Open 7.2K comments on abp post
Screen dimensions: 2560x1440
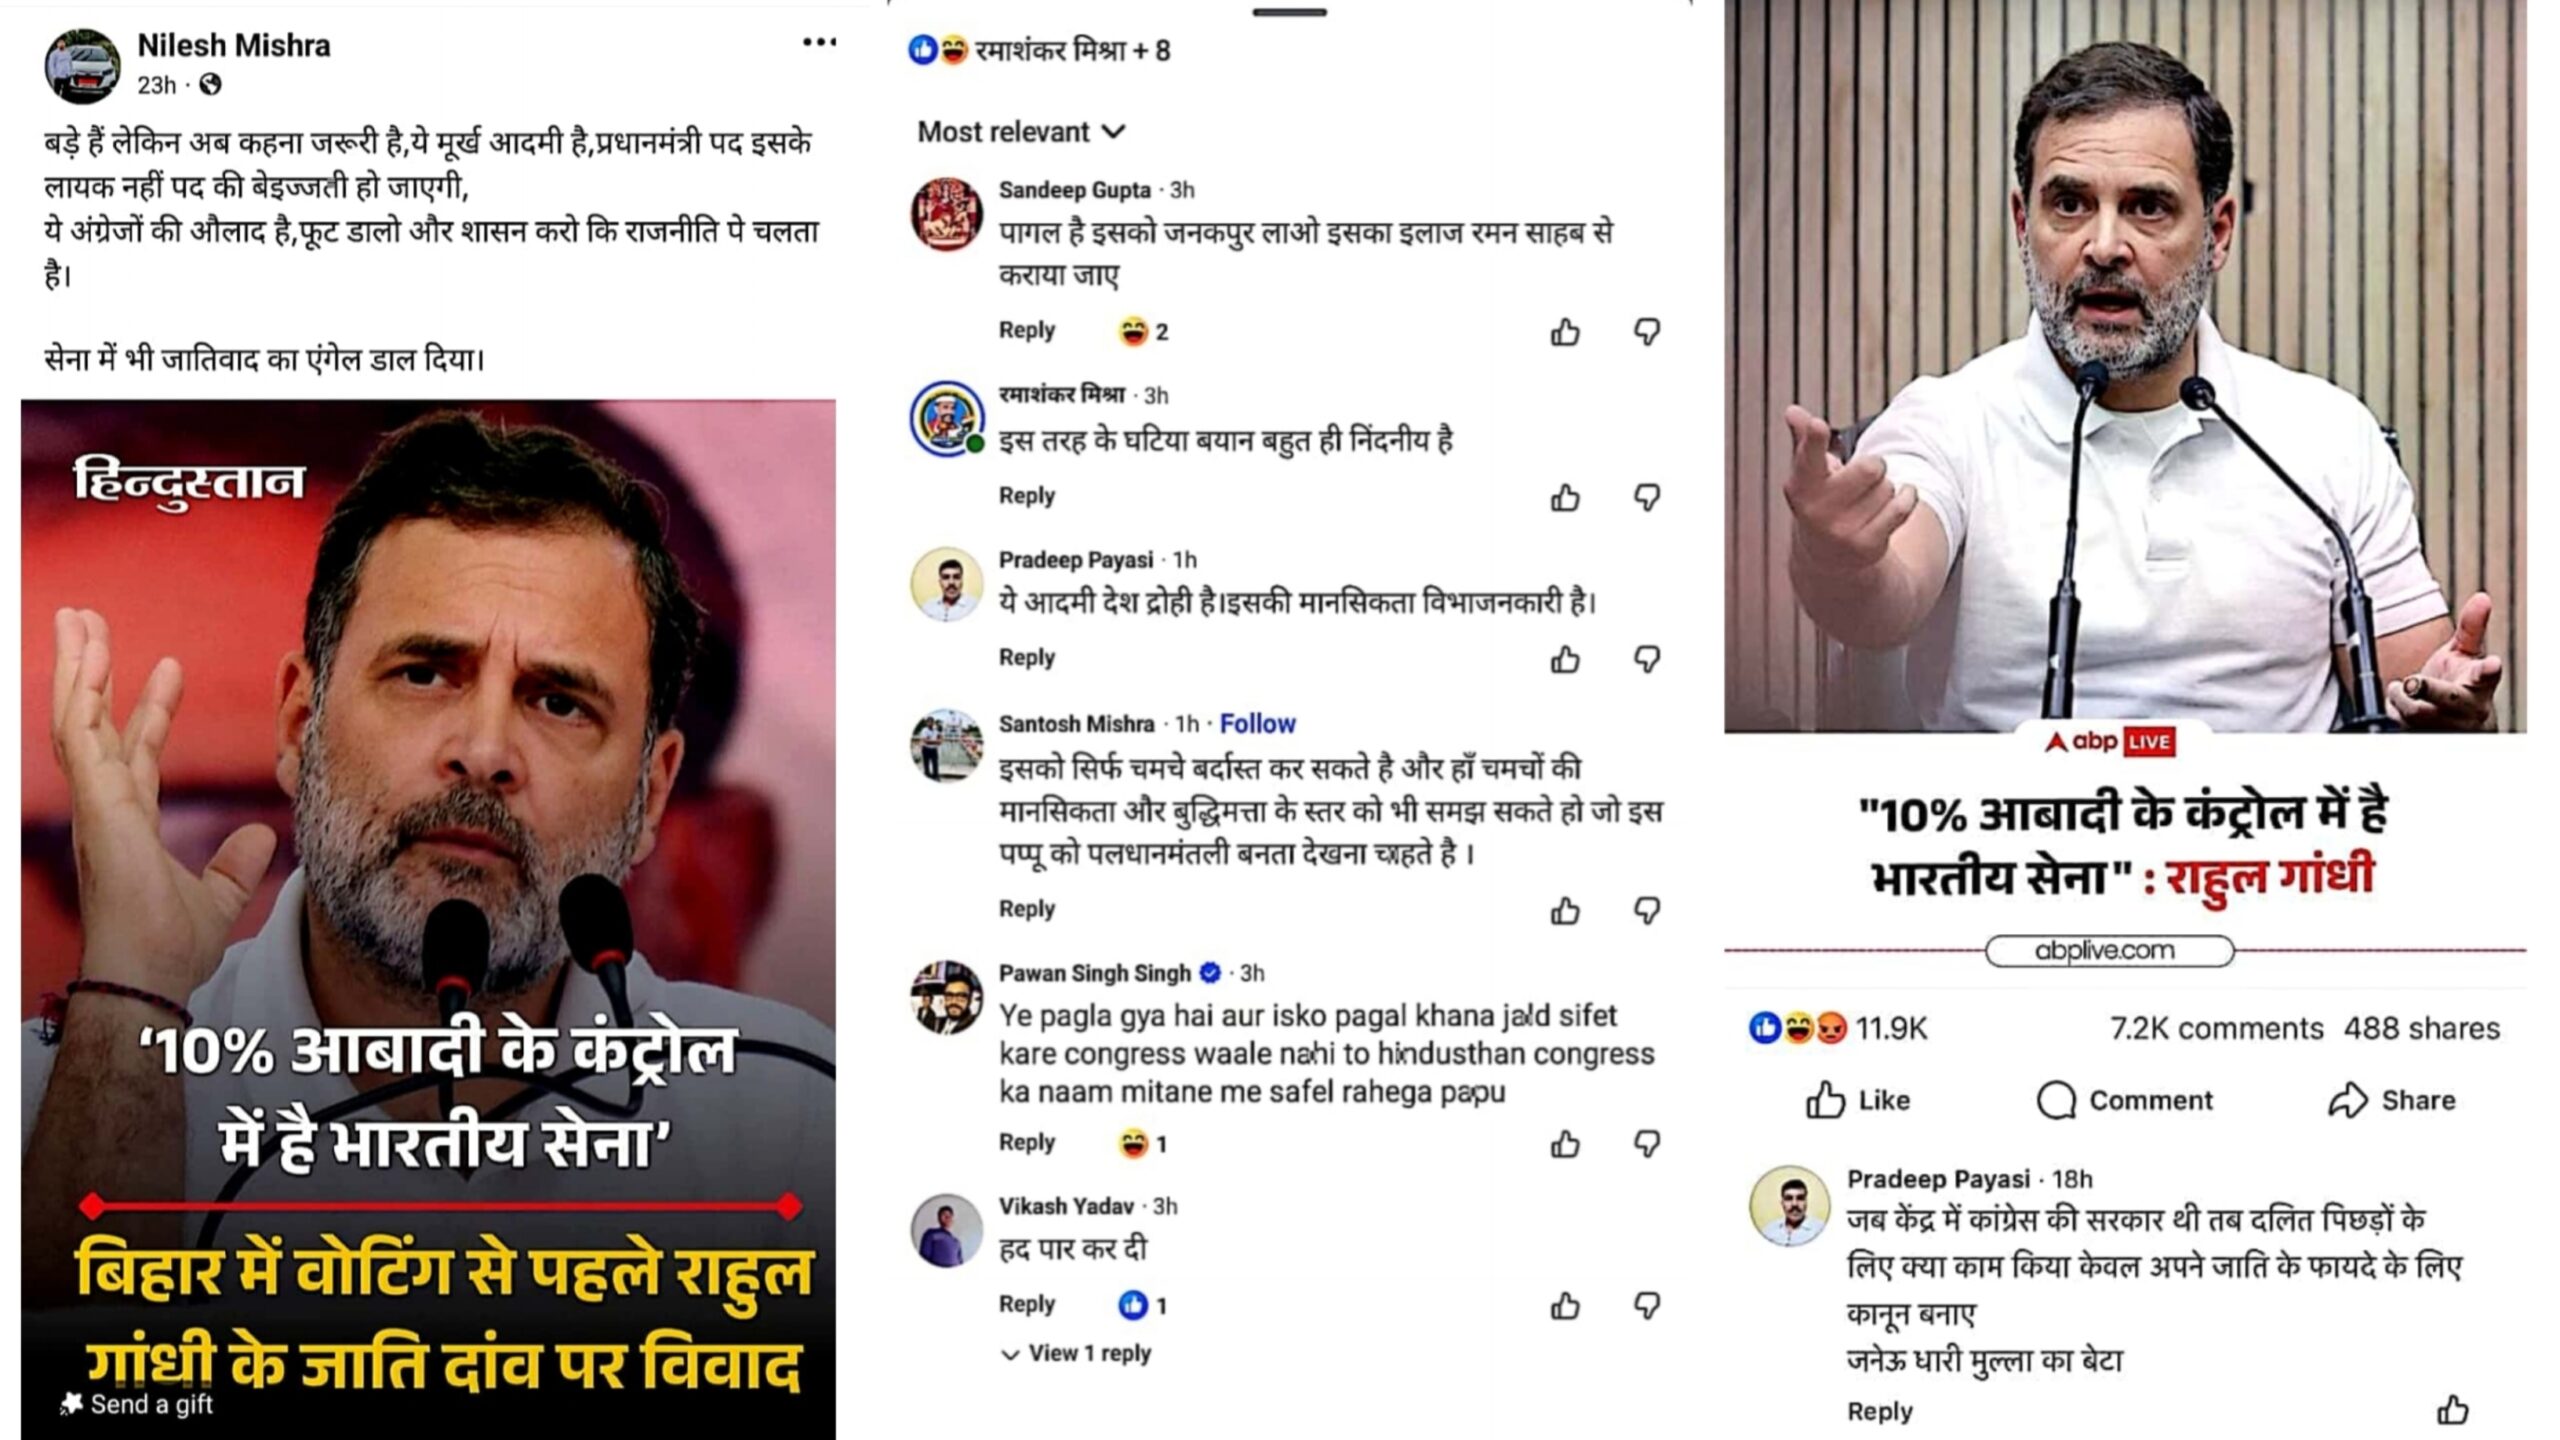2216,1028
